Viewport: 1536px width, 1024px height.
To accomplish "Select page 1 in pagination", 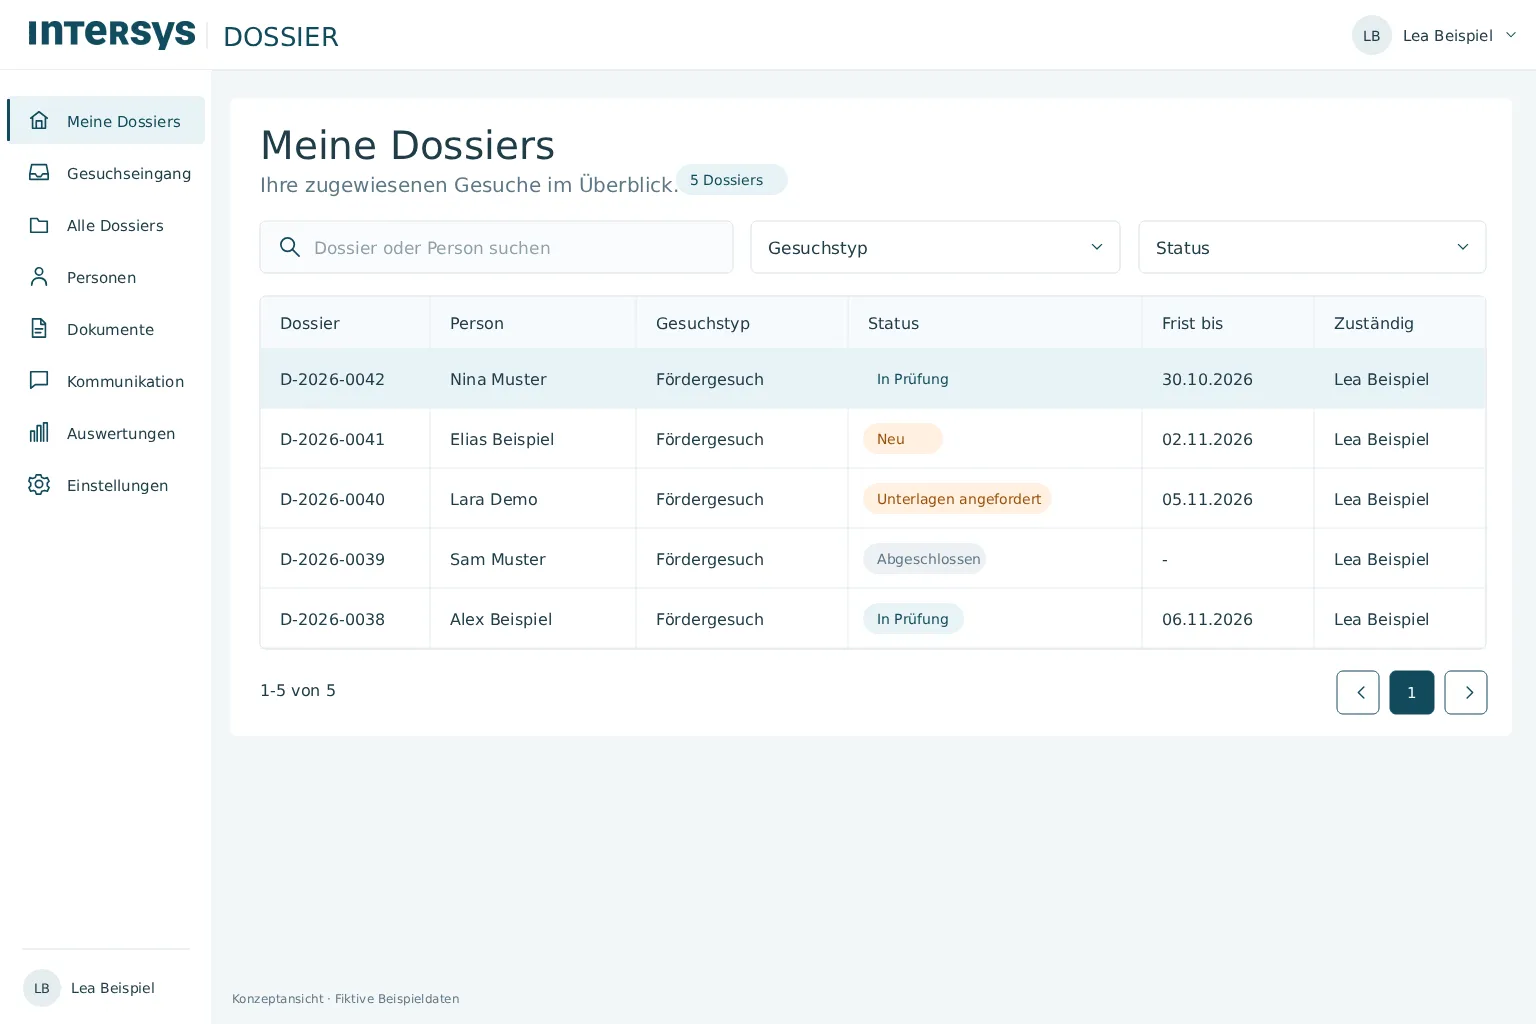I will coord(1412,692).
